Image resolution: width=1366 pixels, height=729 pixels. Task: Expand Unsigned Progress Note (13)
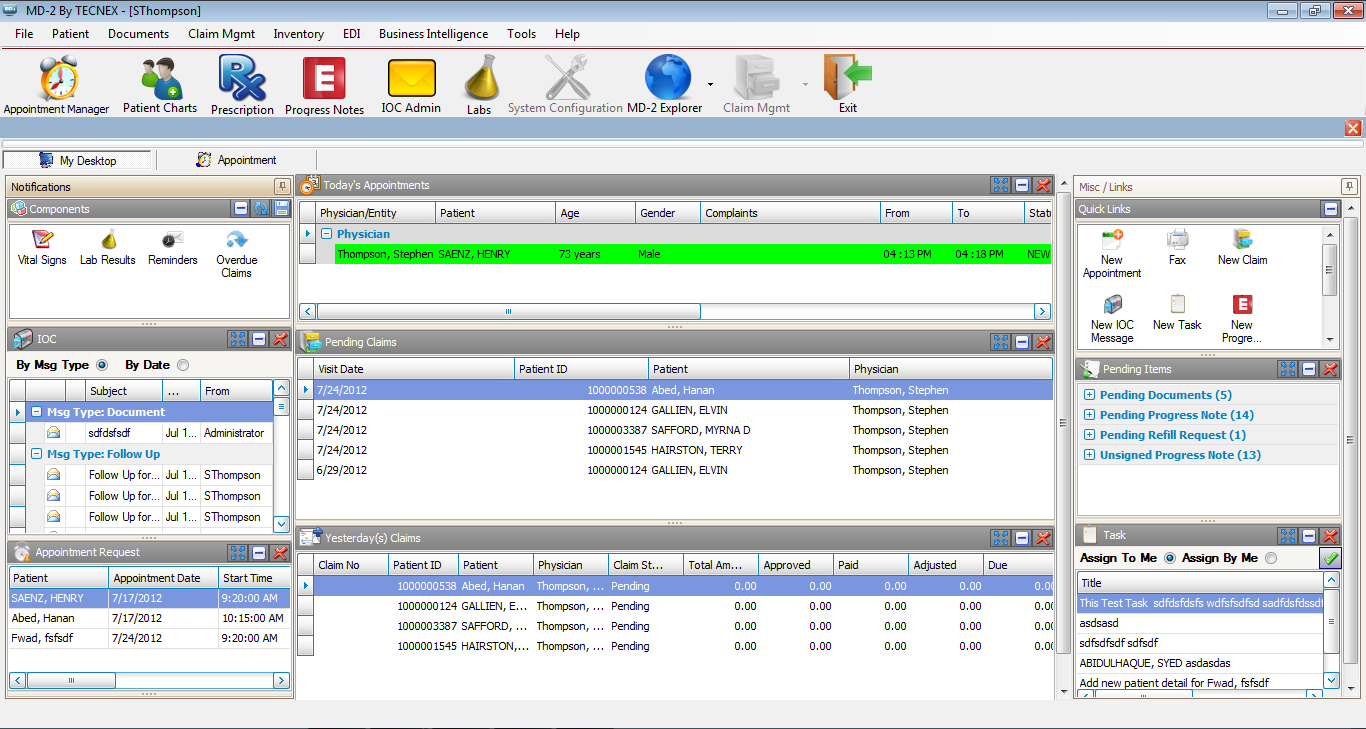pos(1090,455)
